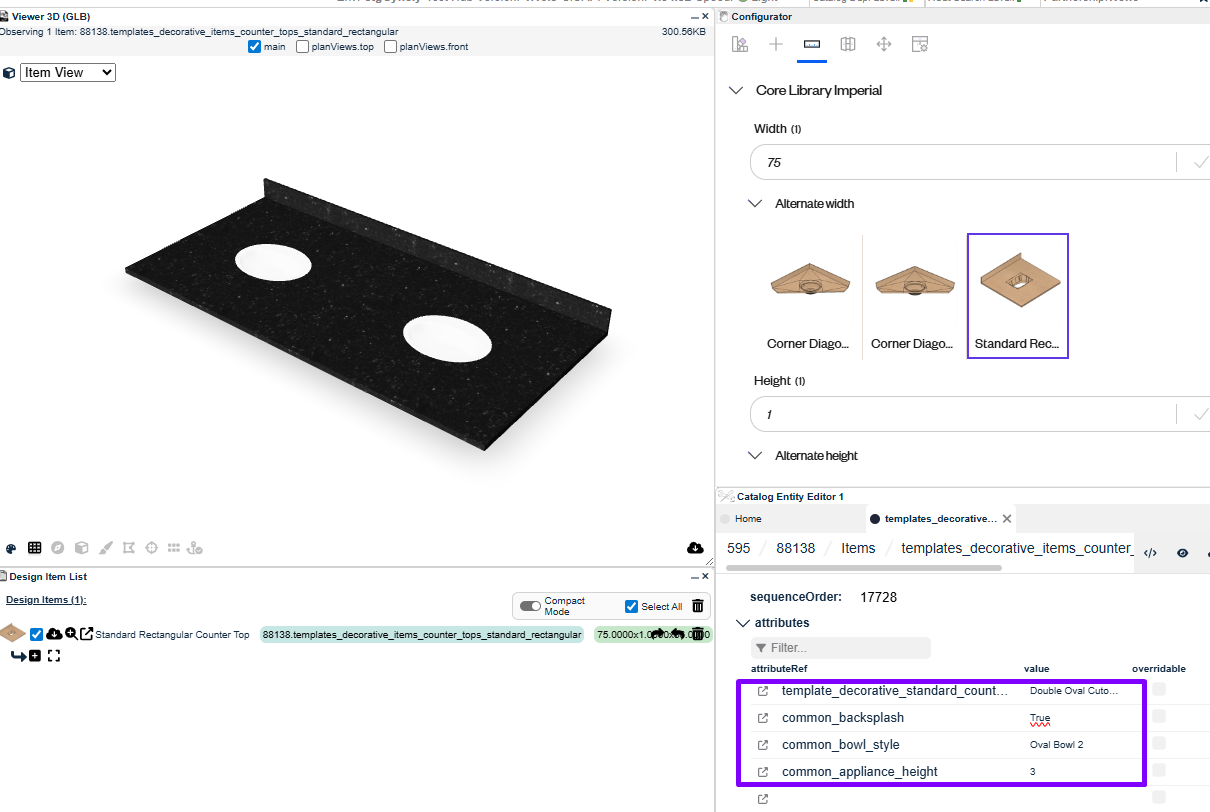
Task: Click the 595 breadcrumb
Action: 739,548
